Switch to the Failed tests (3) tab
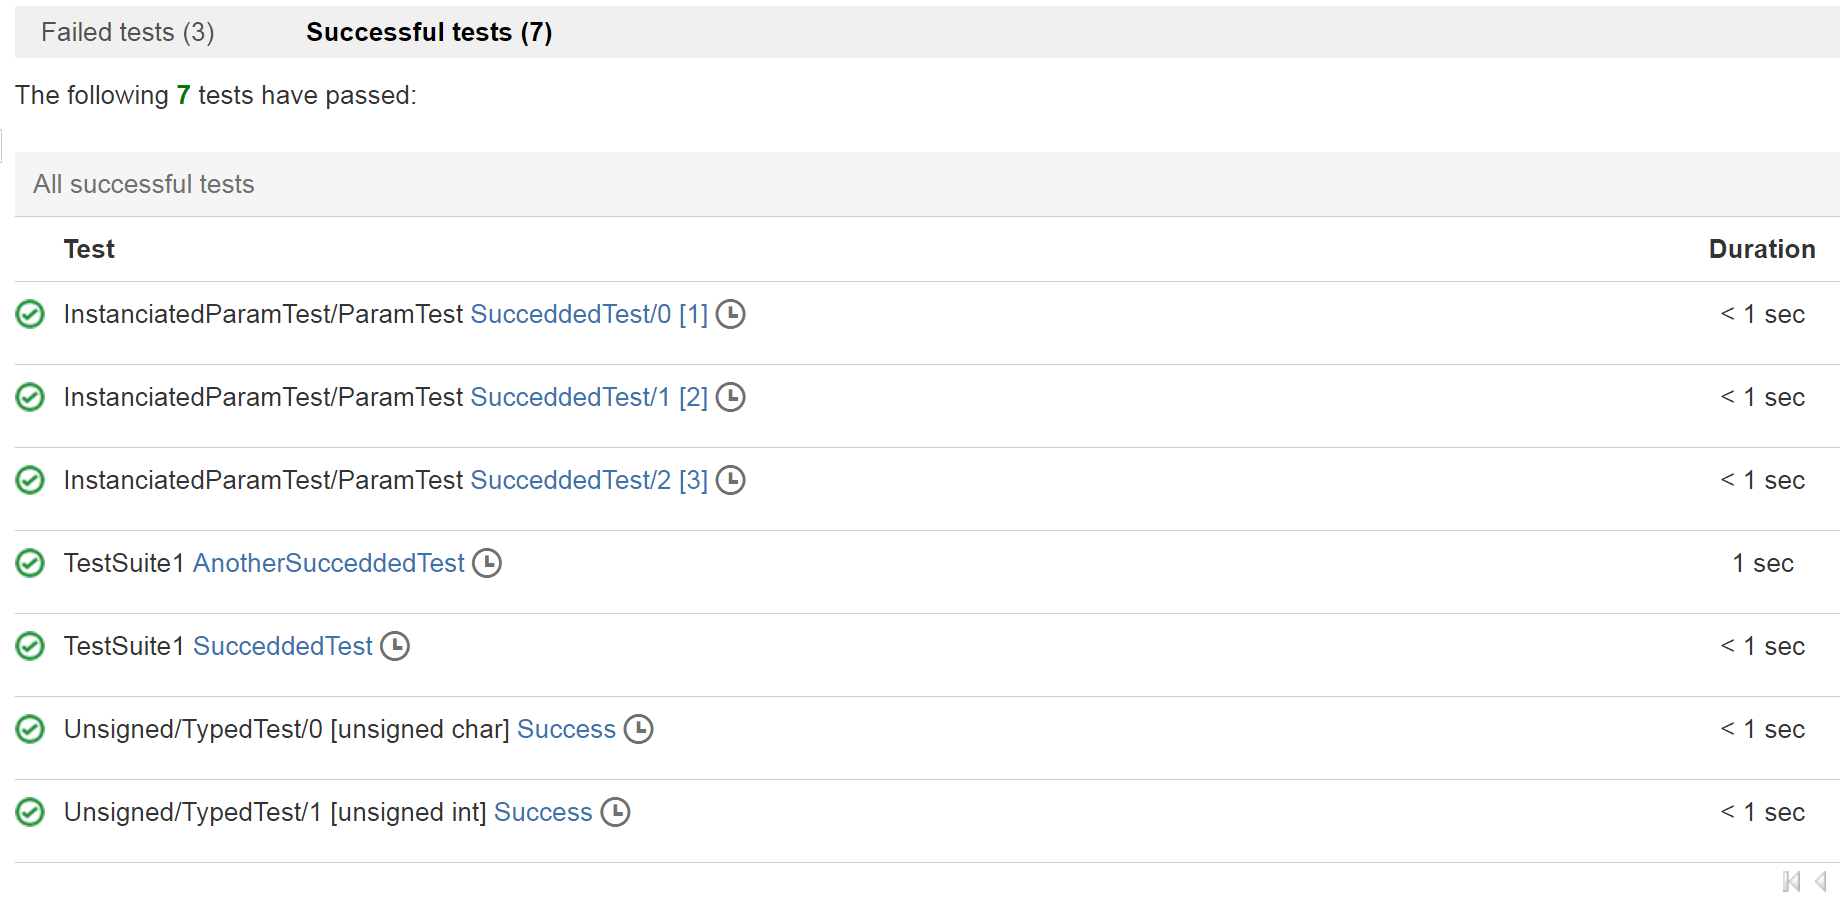This screenshot has height=900, width=1840. [128, 32]
